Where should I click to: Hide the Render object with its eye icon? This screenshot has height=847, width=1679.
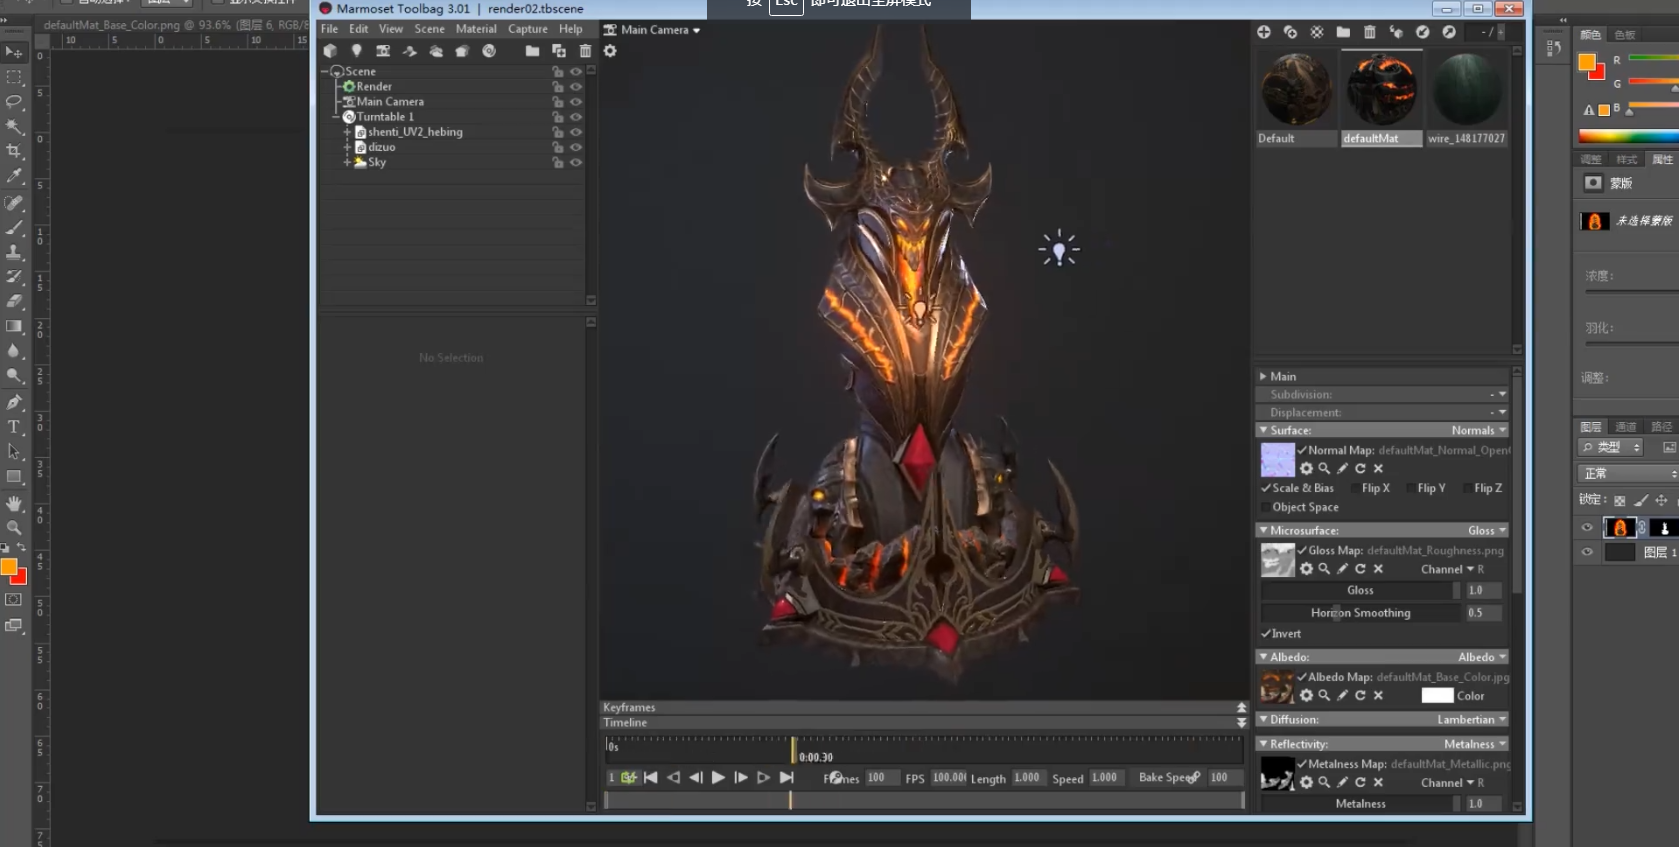pyautogui.click(x=576, y=87)
